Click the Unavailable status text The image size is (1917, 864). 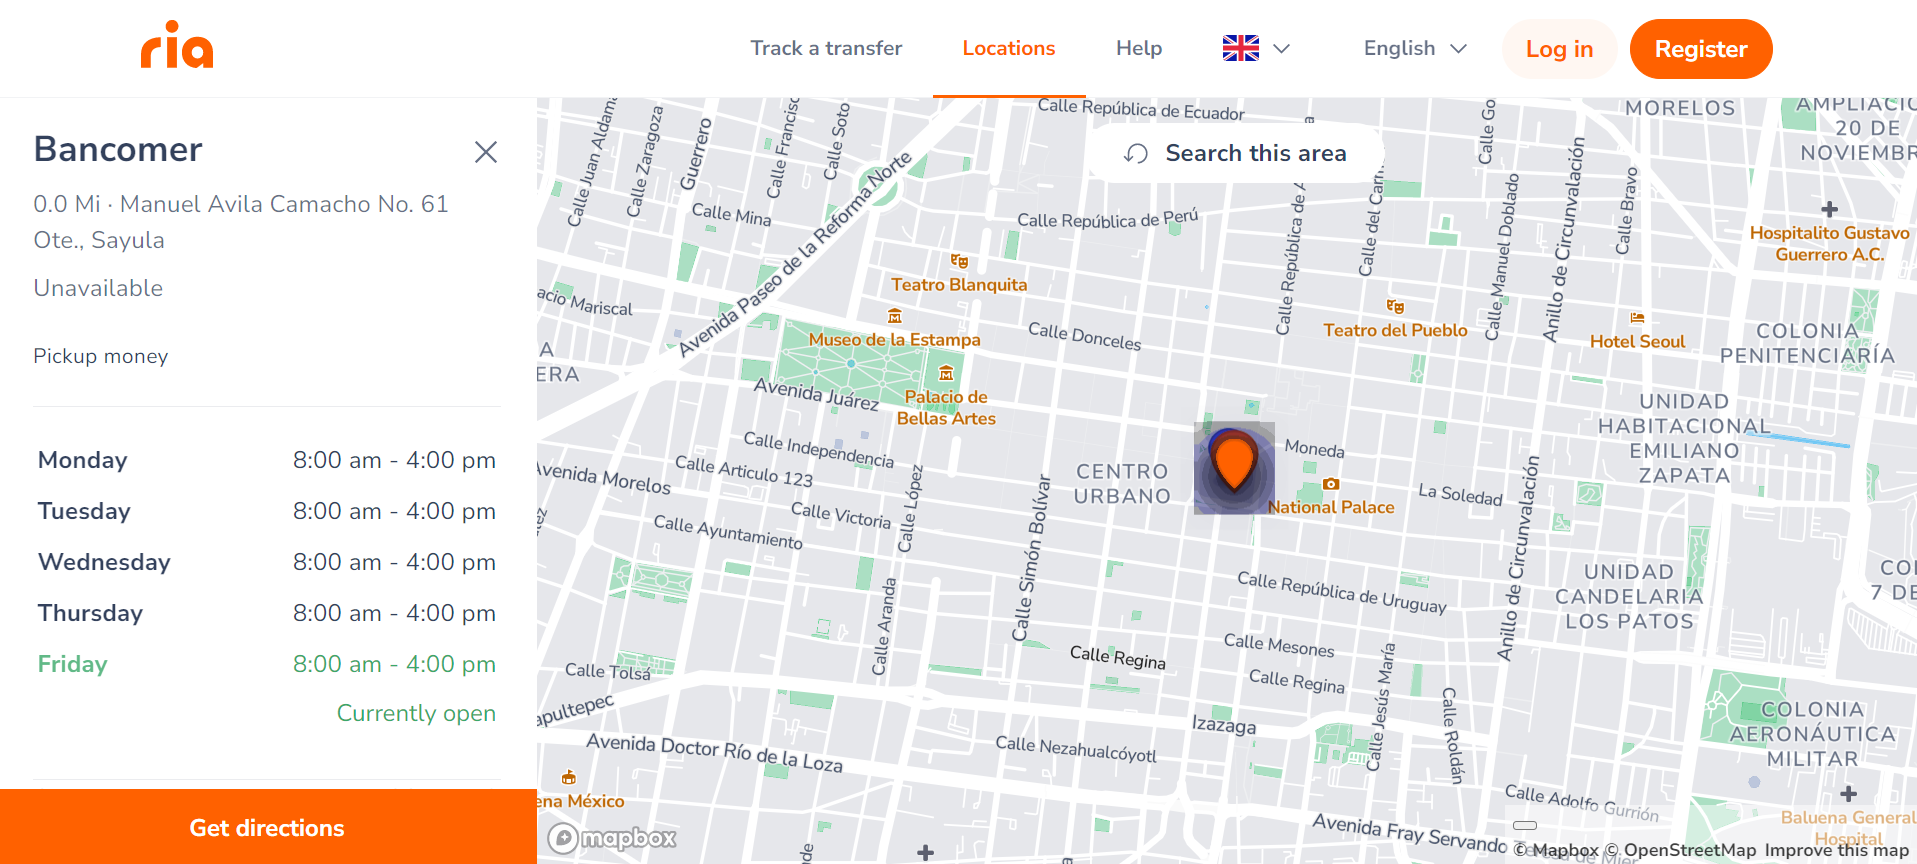(x=98, y=288)
